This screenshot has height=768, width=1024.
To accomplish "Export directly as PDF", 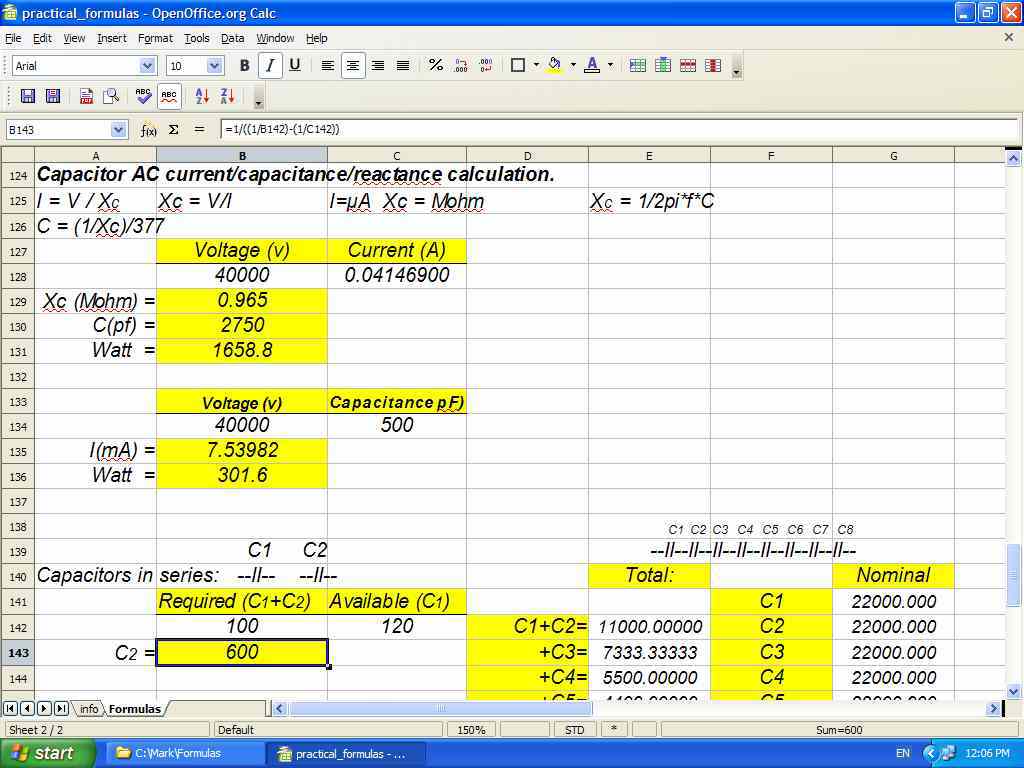I will pos(86,96).
